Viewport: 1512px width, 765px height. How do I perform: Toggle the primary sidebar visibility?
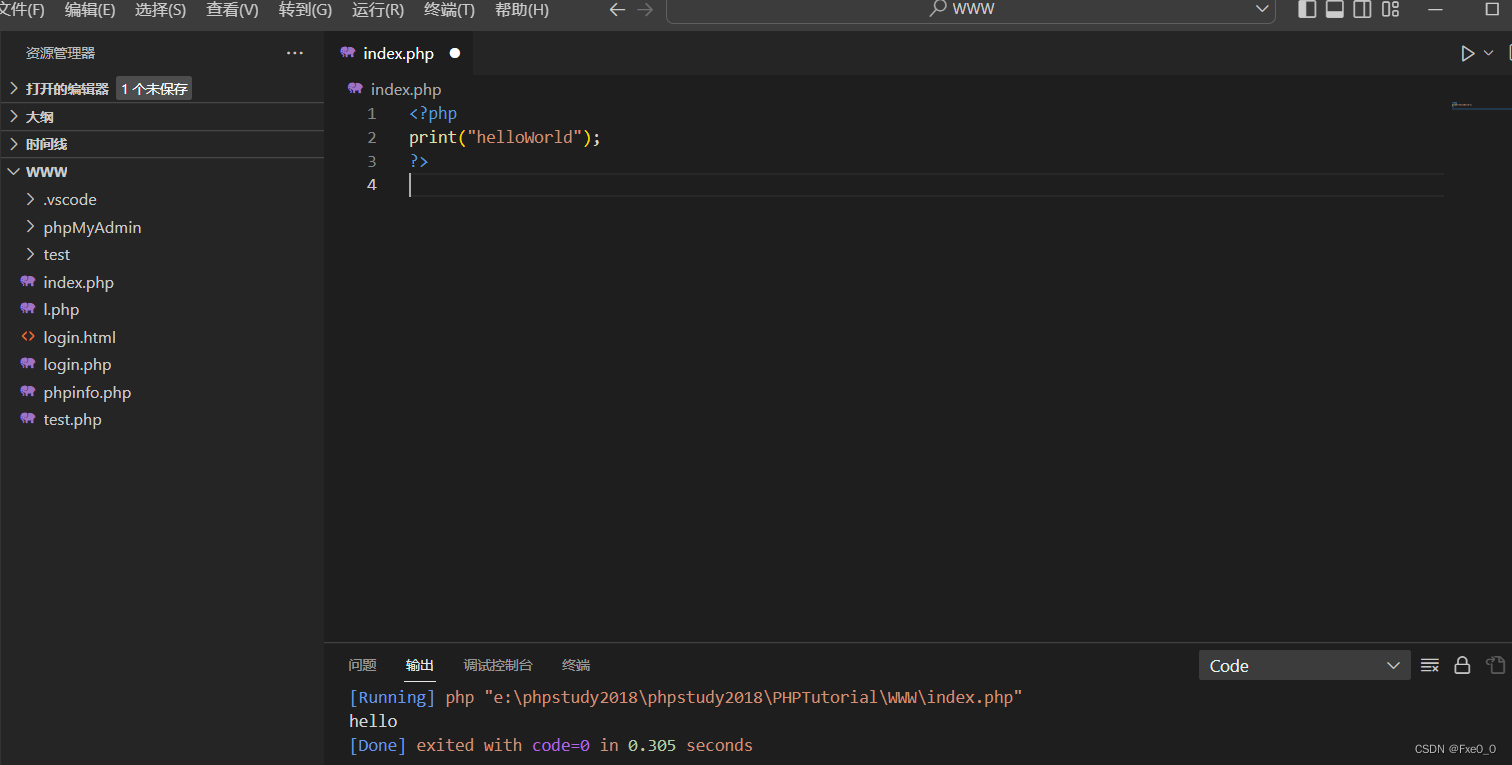point(1307,10)
